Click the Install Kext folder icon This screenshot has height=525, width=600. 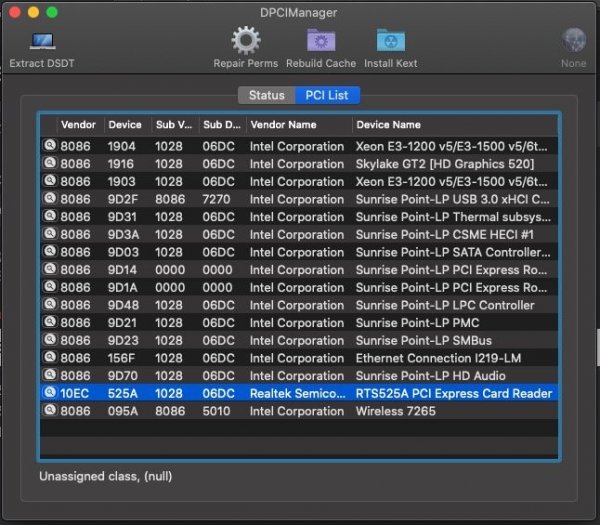[390, 42]
